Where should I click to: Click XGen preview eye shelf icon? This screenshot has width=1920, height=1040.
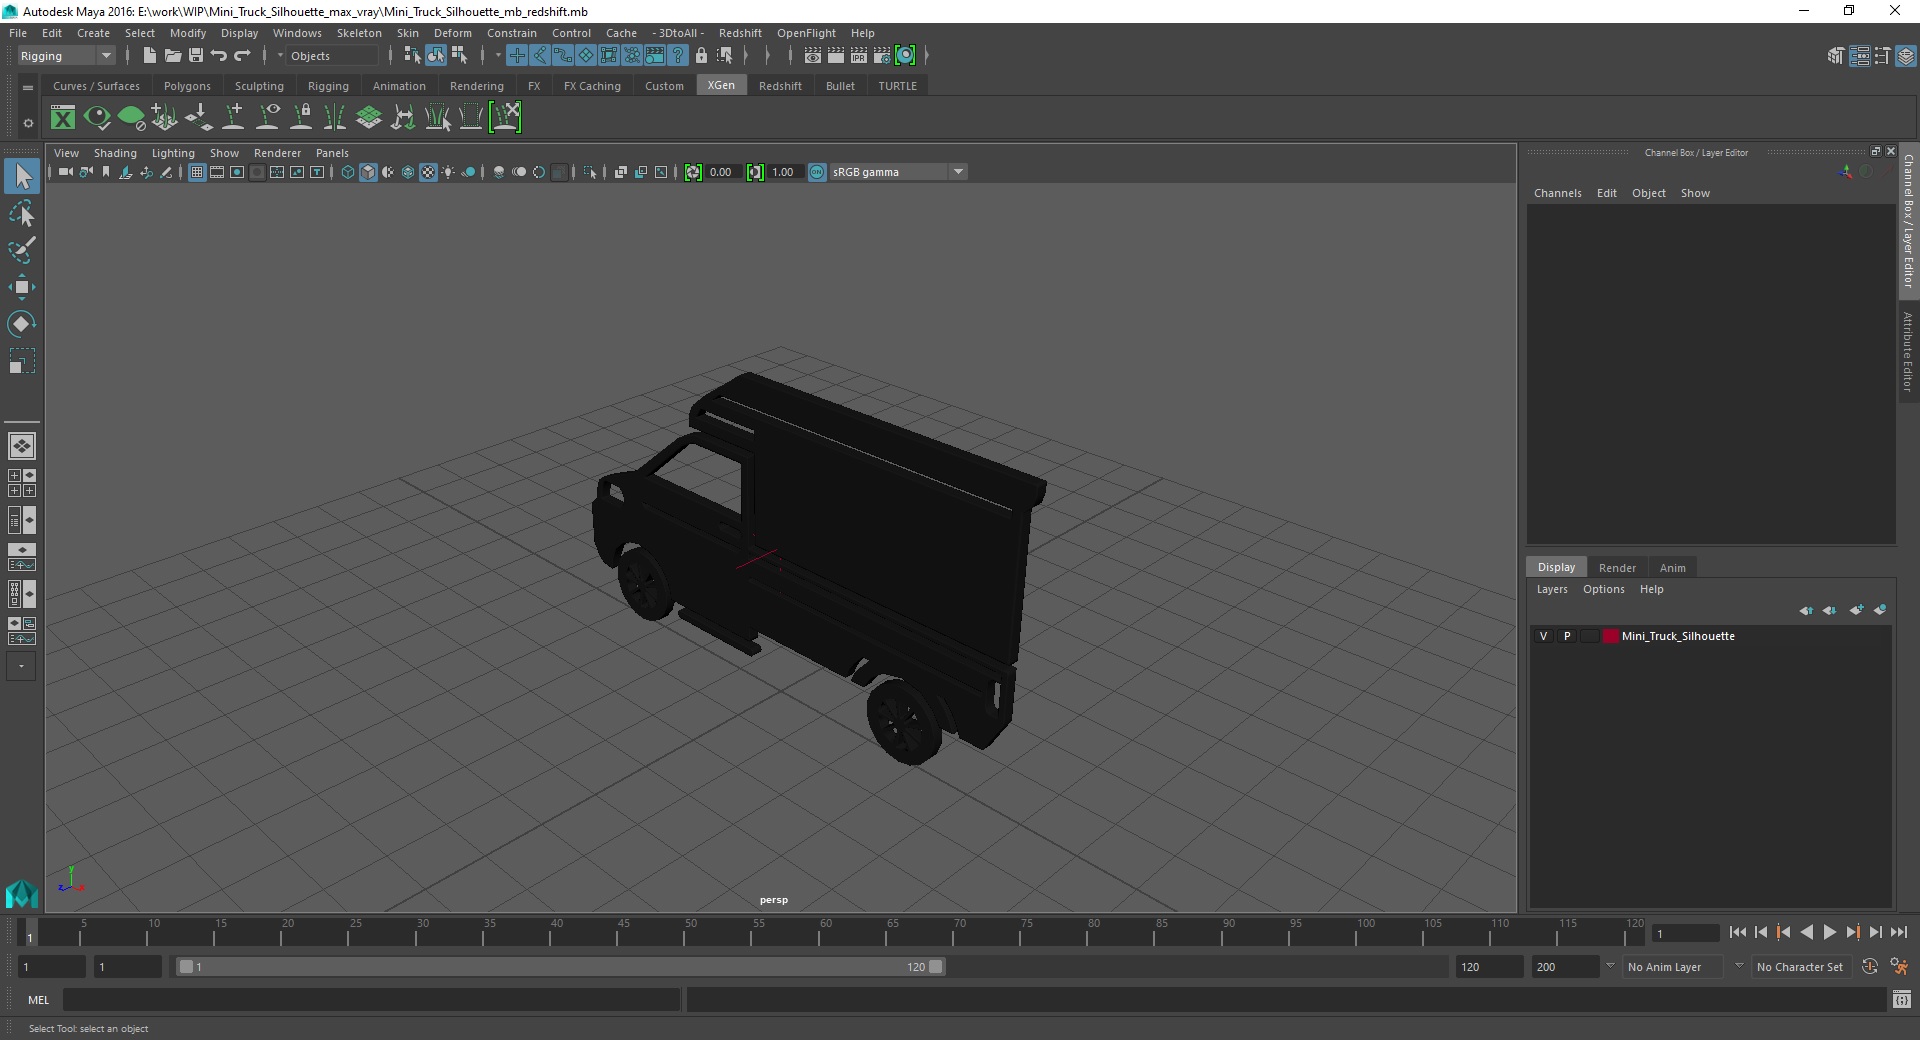[x=97, y=118]
